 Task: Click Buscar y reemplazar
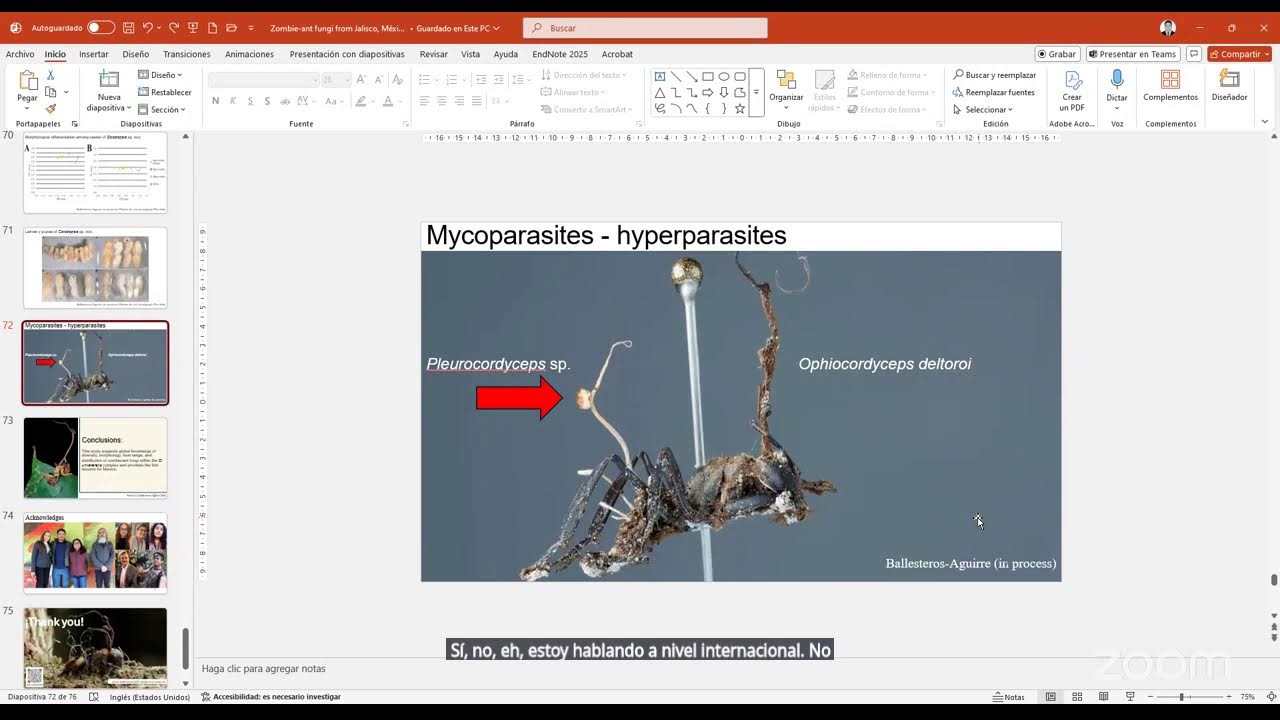pos(994,75)
